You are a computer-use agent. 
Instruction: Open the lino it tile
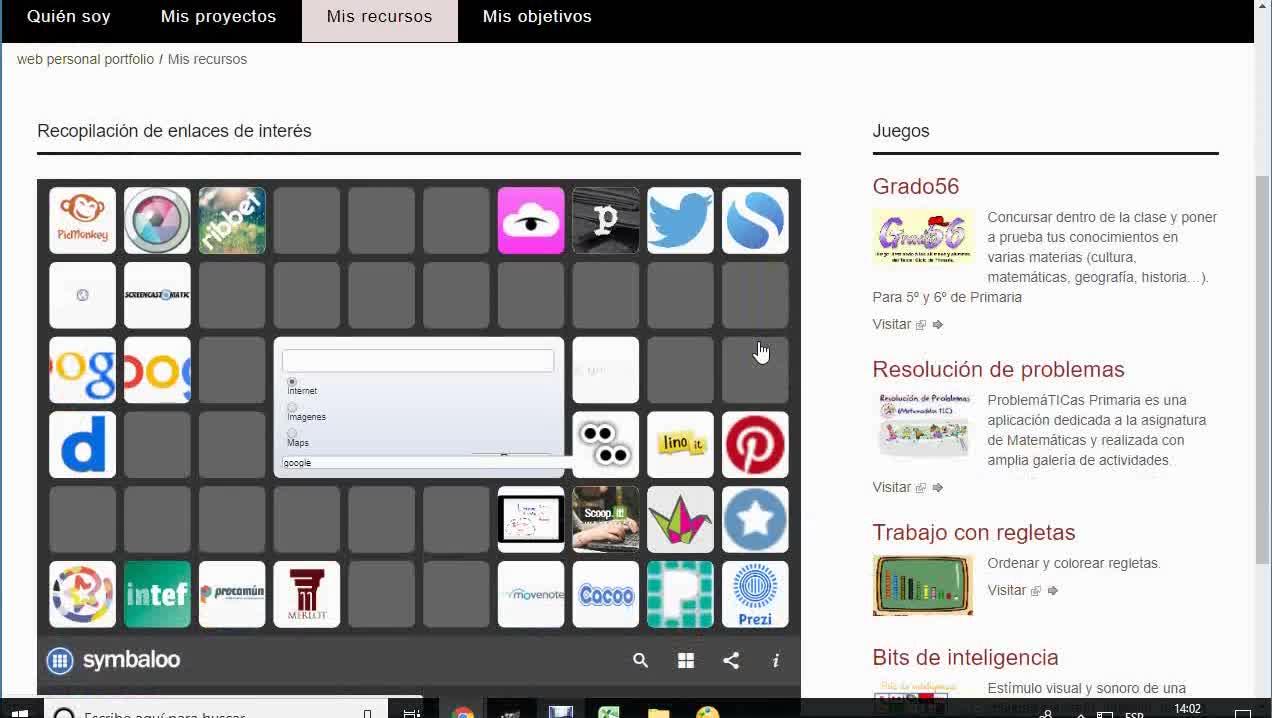(680, 445)
